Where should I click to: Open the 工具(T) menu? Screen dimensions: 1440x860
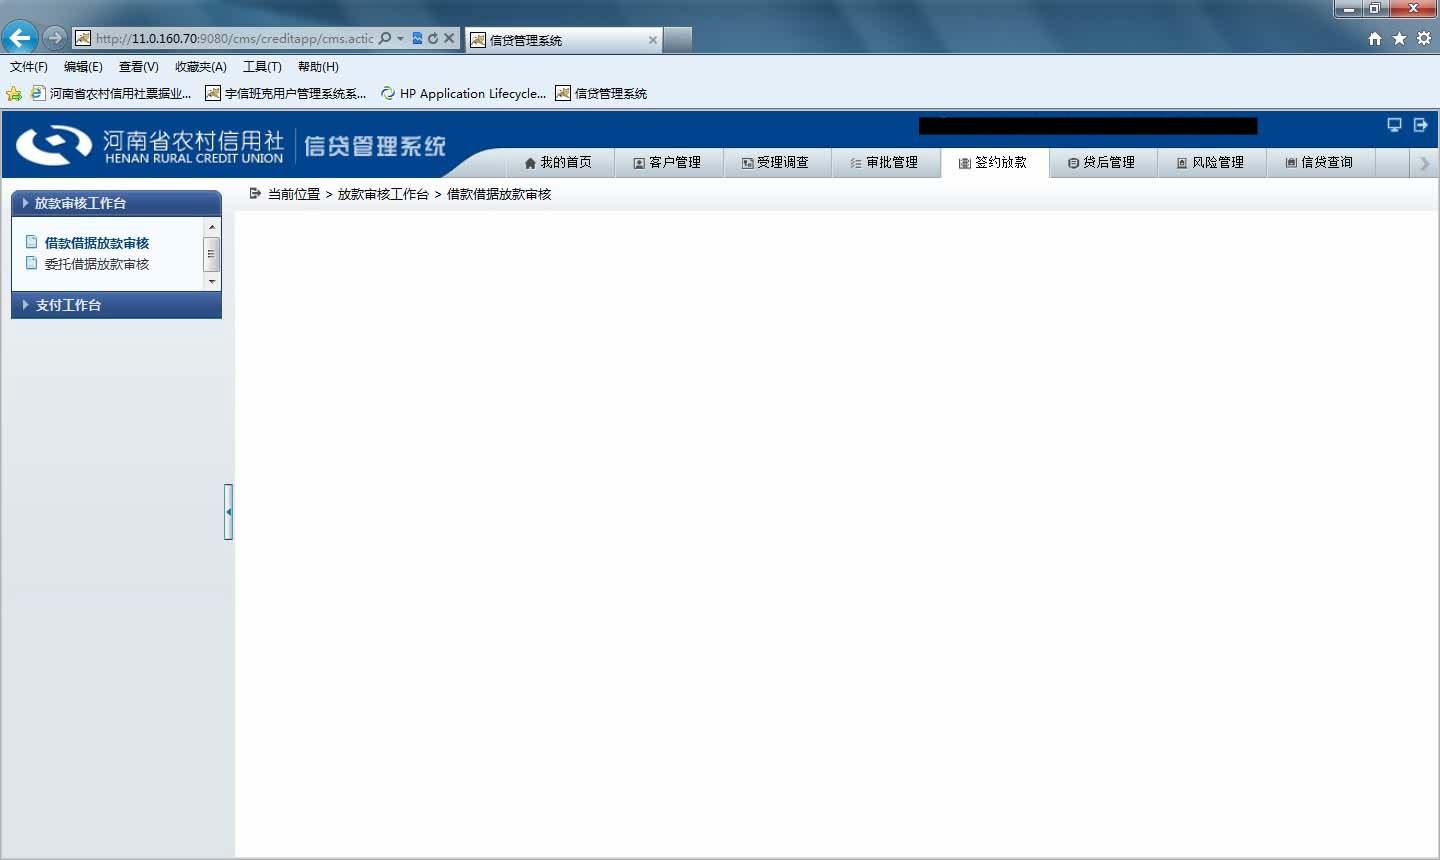point(262,67)
